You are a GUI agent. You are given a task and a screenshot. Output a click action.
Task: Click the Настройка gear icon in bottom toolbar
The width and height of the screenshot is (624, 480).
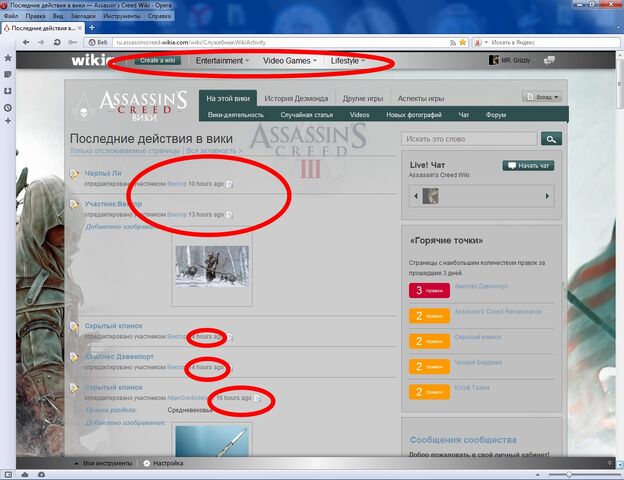146,463
